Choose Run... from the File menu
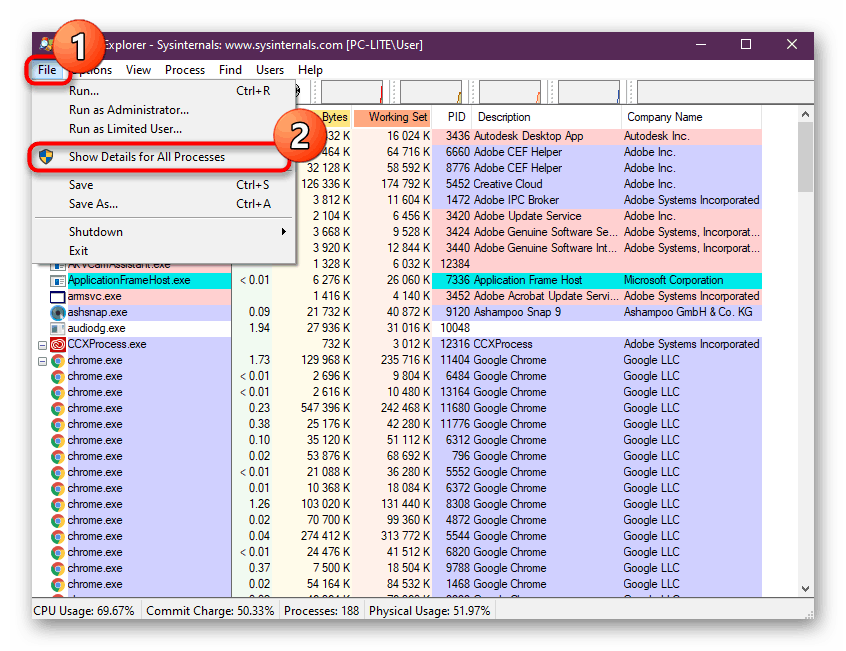846x651 pixels. pyautogui.click(x=164, y=91)
